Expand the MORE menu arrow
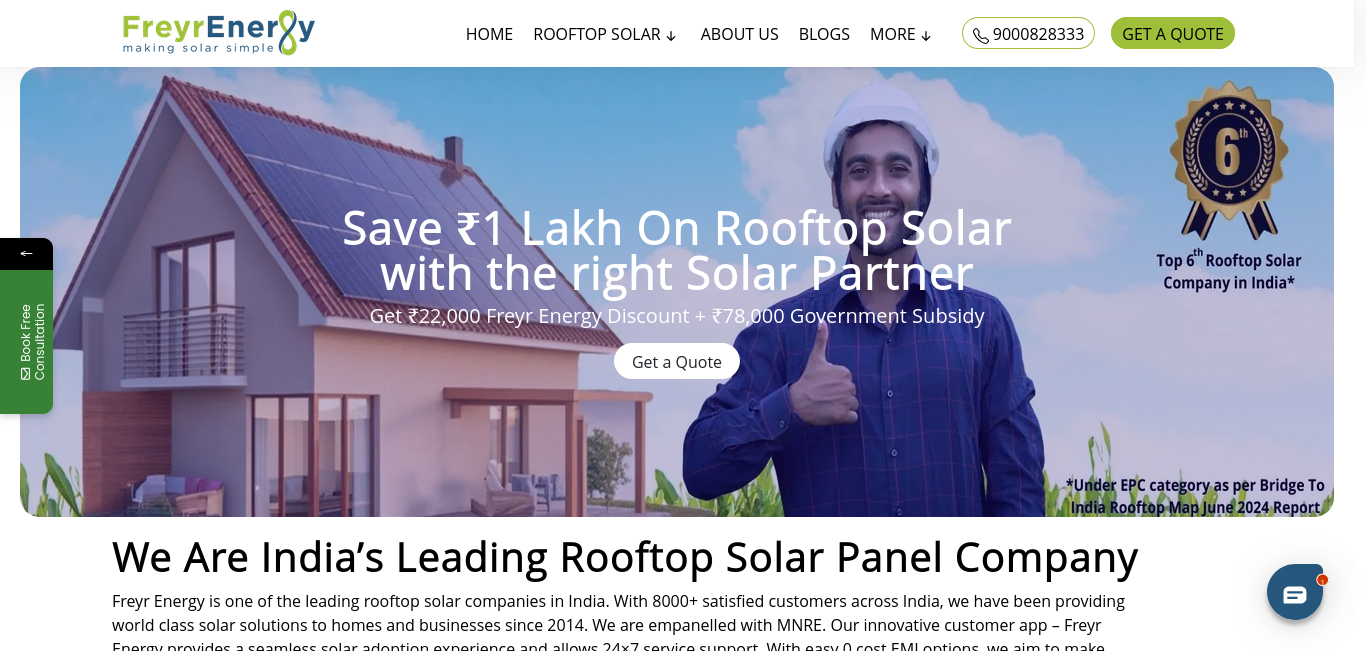 926,36
